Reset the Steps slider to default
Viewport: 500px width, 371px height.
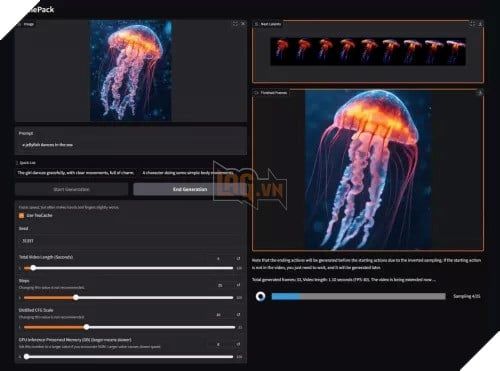238,285
